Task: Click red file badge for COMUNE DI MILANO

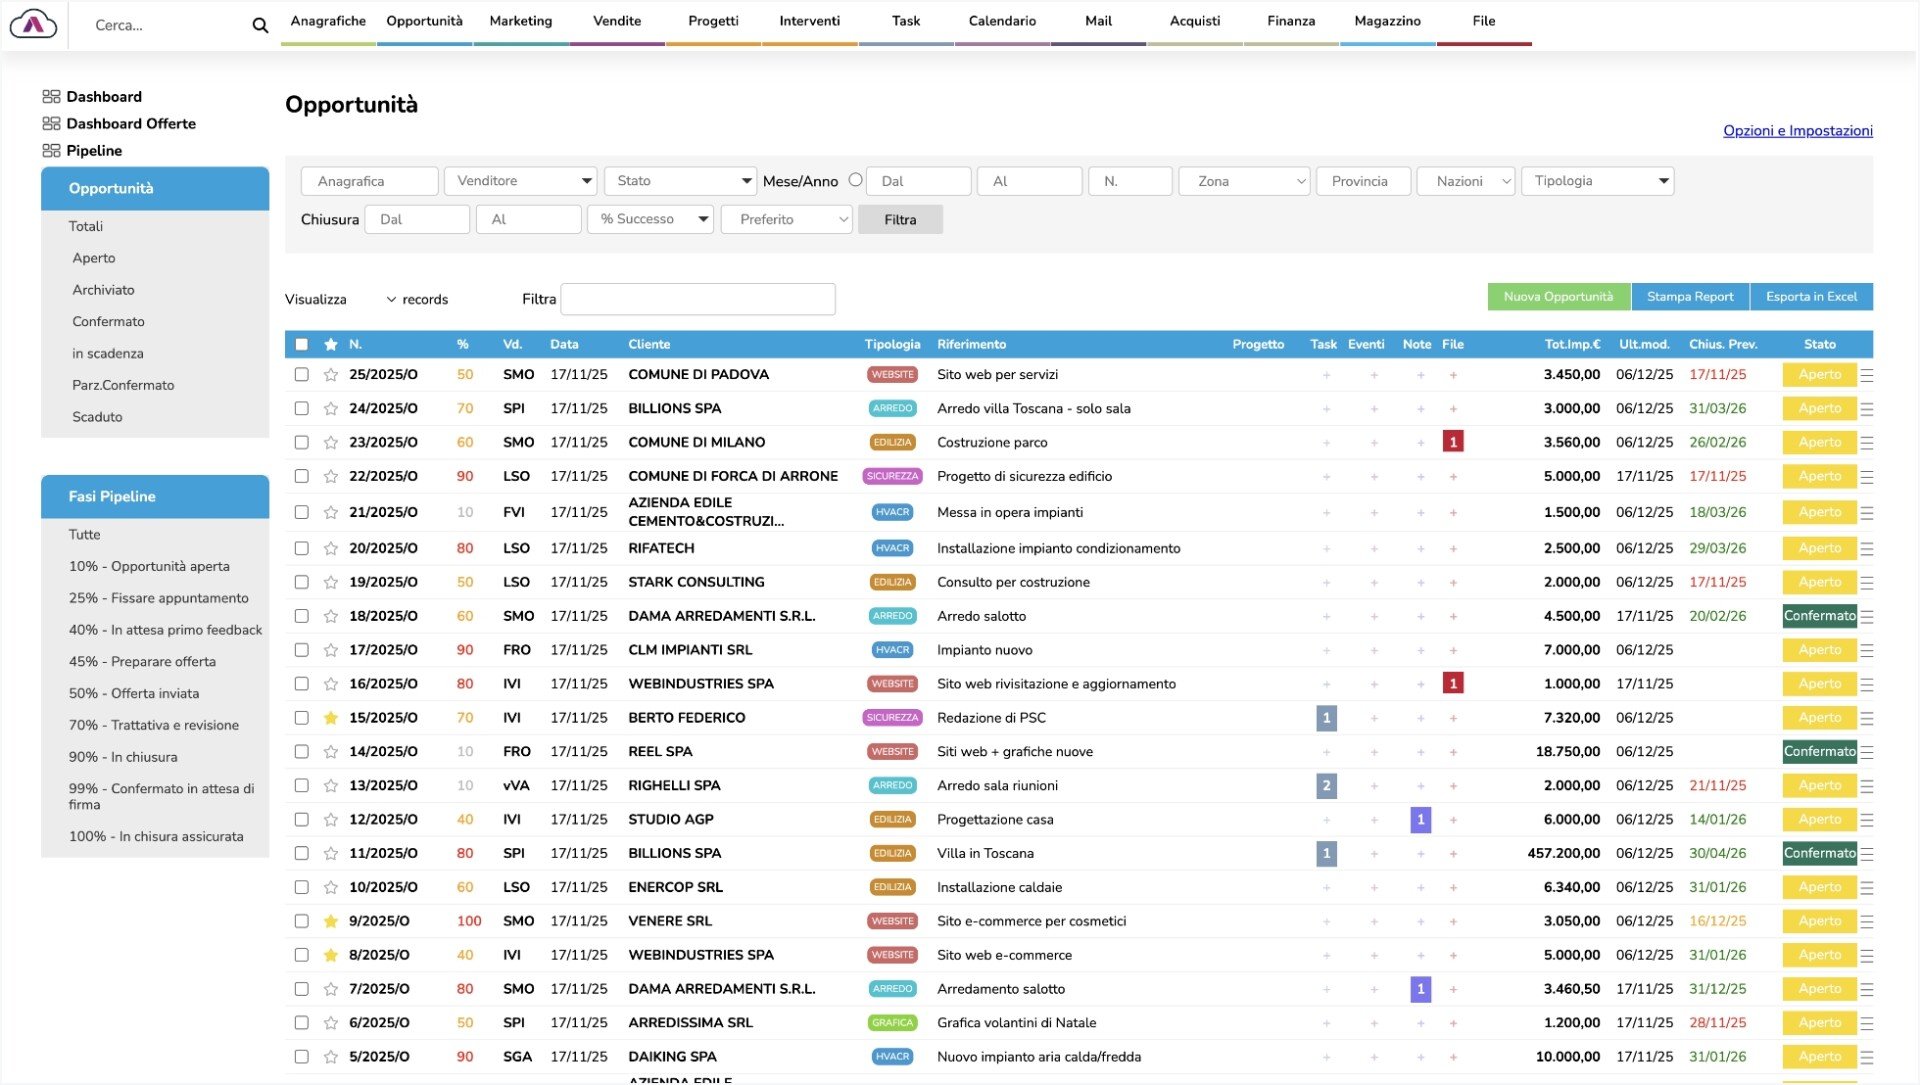Action: coord(1453,442)
